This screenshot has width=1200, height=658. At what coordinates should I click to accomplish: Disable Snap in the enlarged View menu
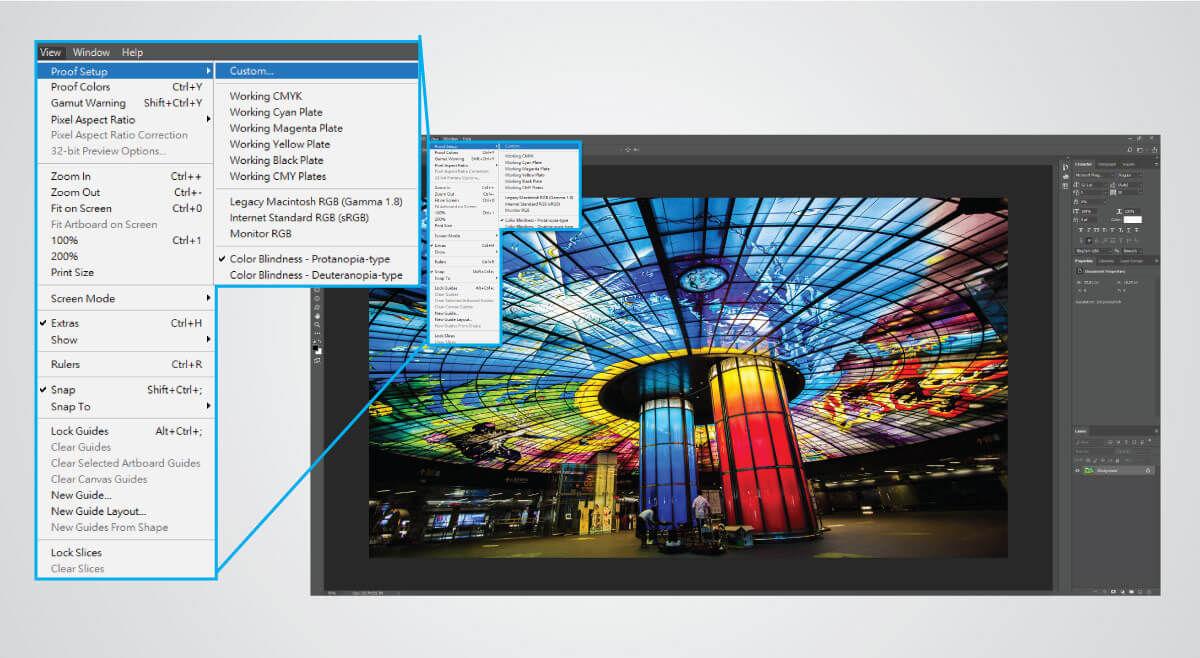click(62, 390)
